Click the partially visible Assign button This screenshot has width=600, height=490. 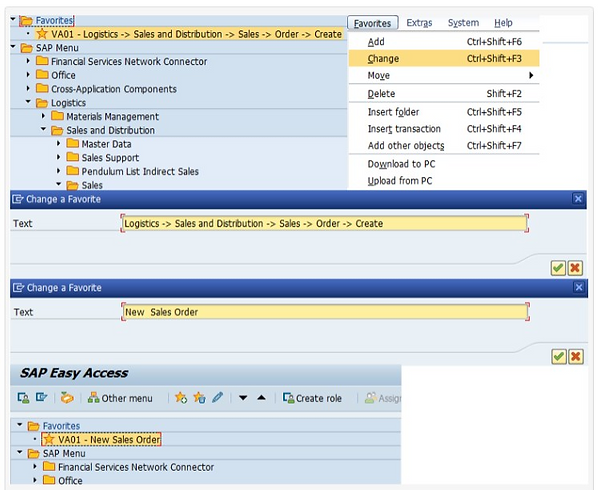[x=382, y=398]
